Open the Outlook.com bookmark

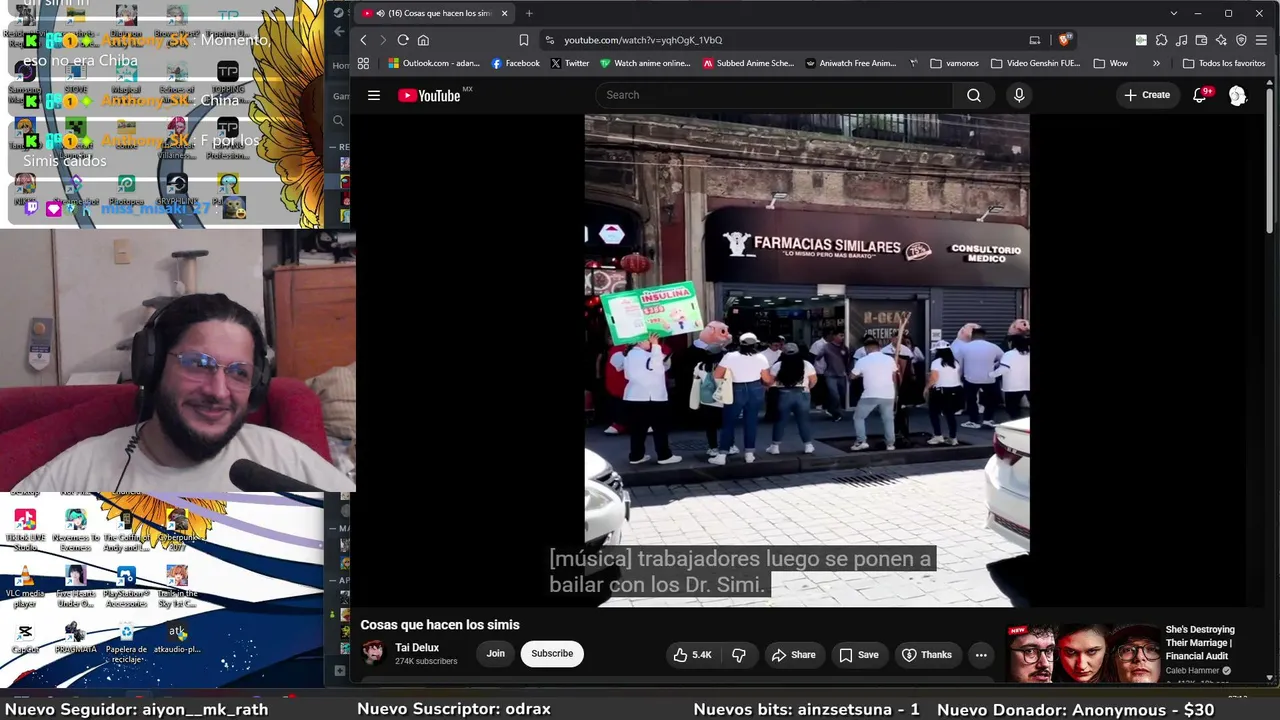434,63
